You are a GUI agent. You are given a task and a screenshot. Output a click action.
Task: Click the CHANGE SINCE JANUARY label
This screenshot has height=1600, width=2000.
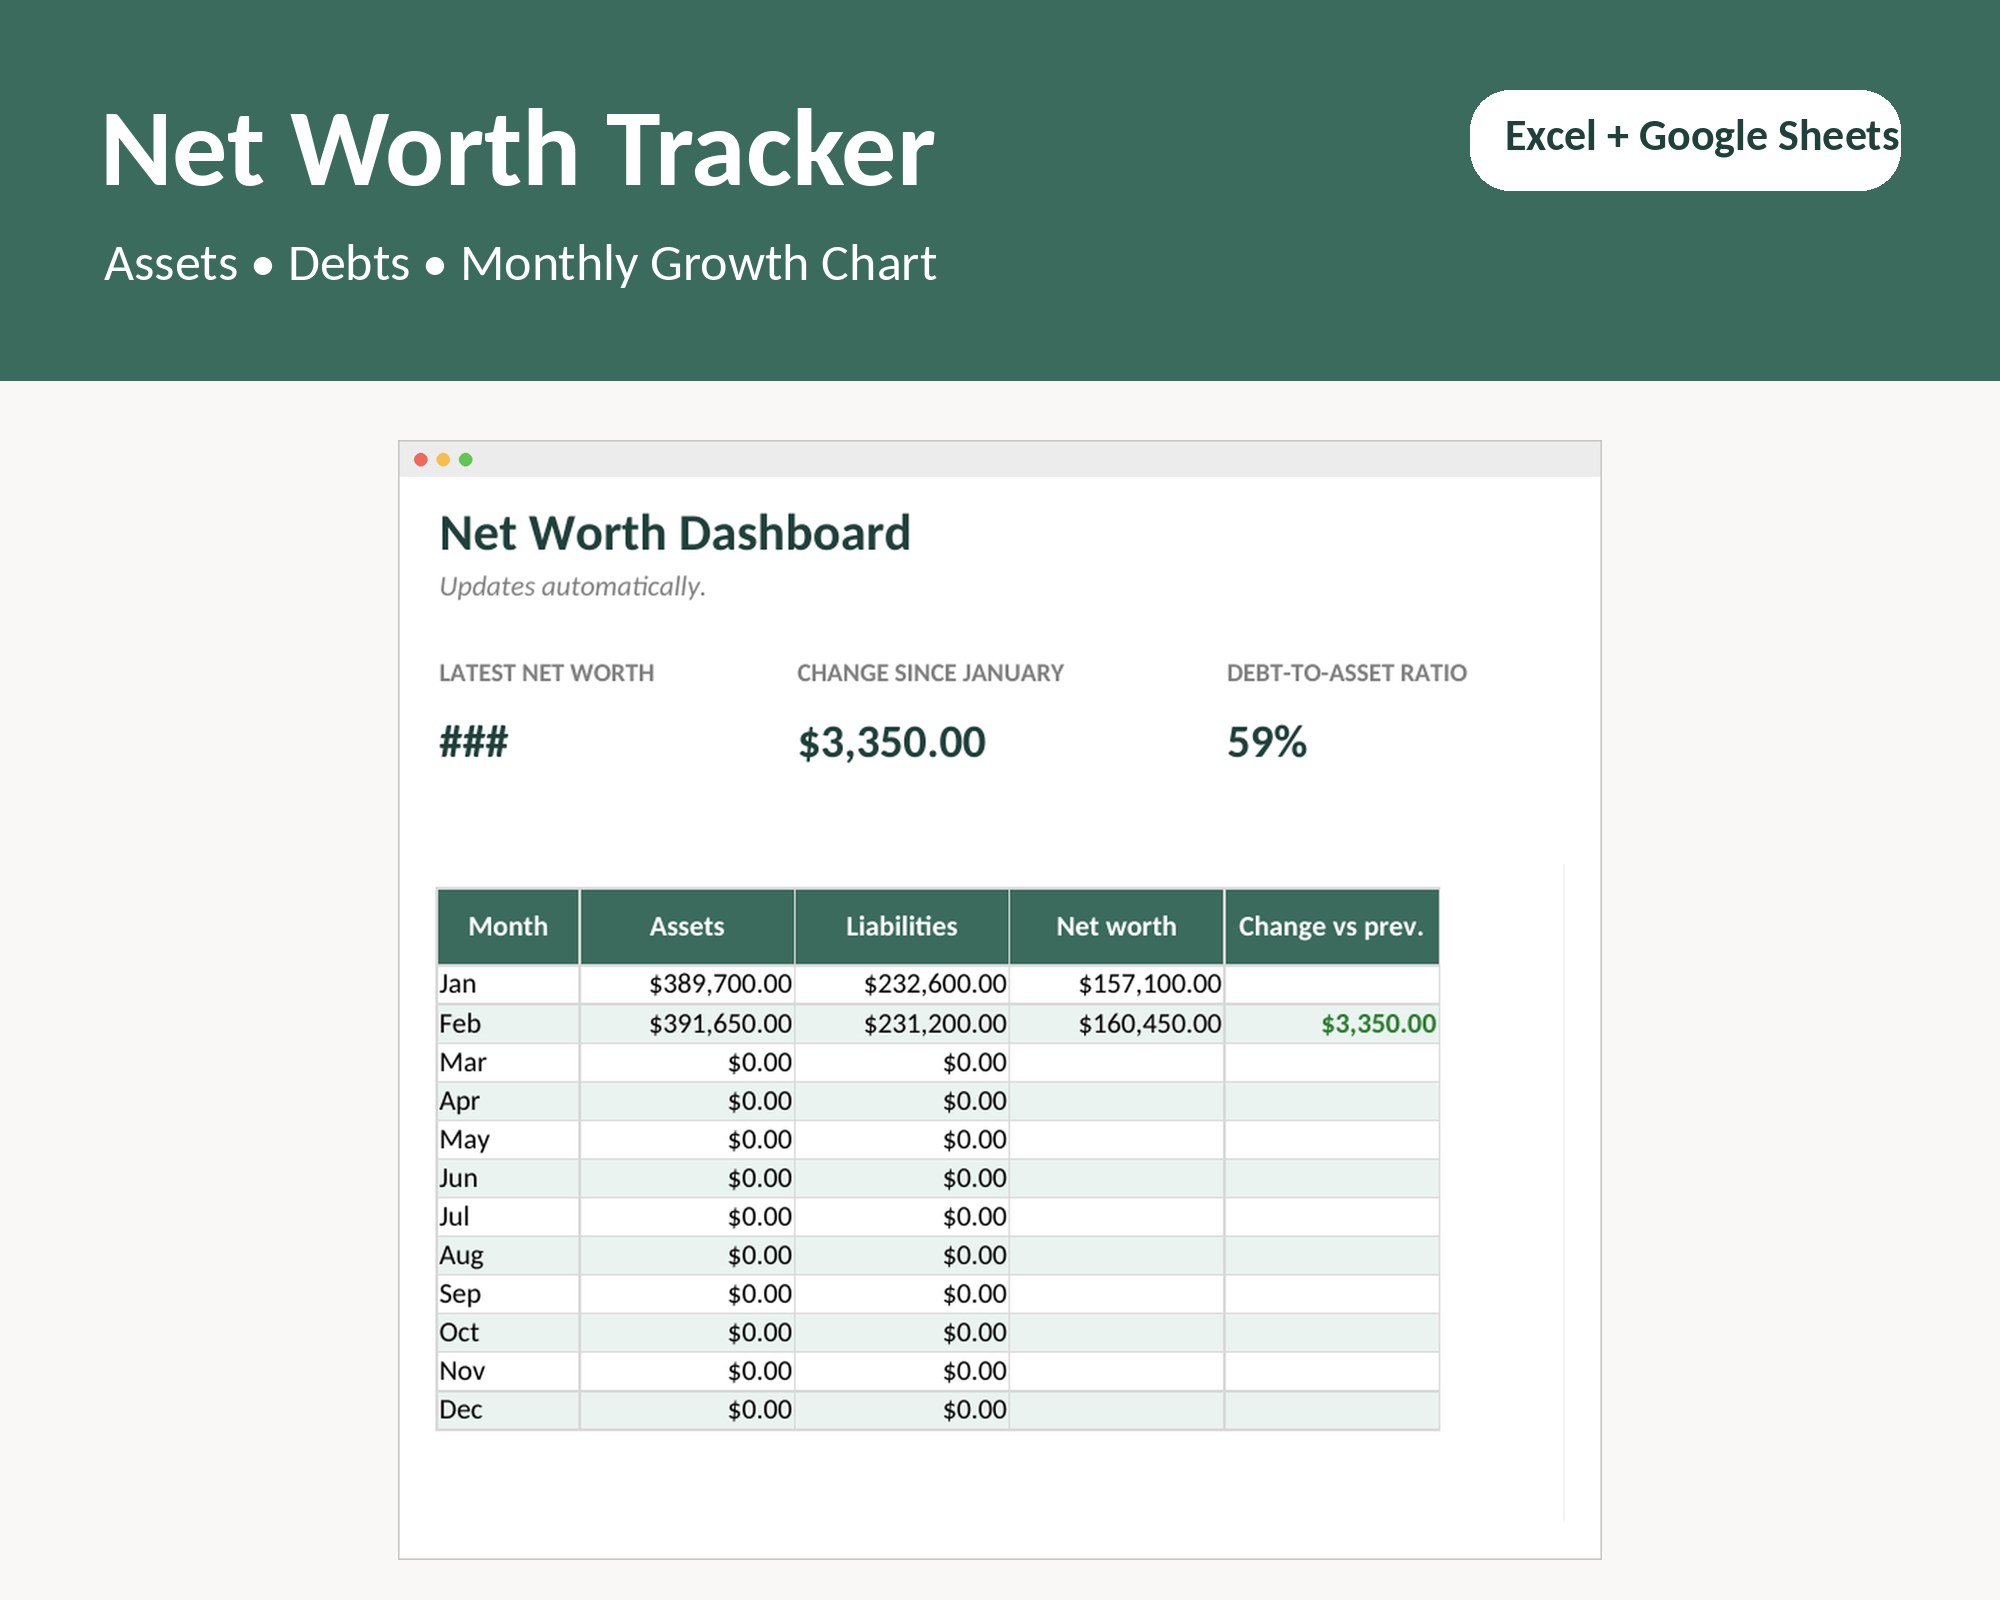[930, 673]
